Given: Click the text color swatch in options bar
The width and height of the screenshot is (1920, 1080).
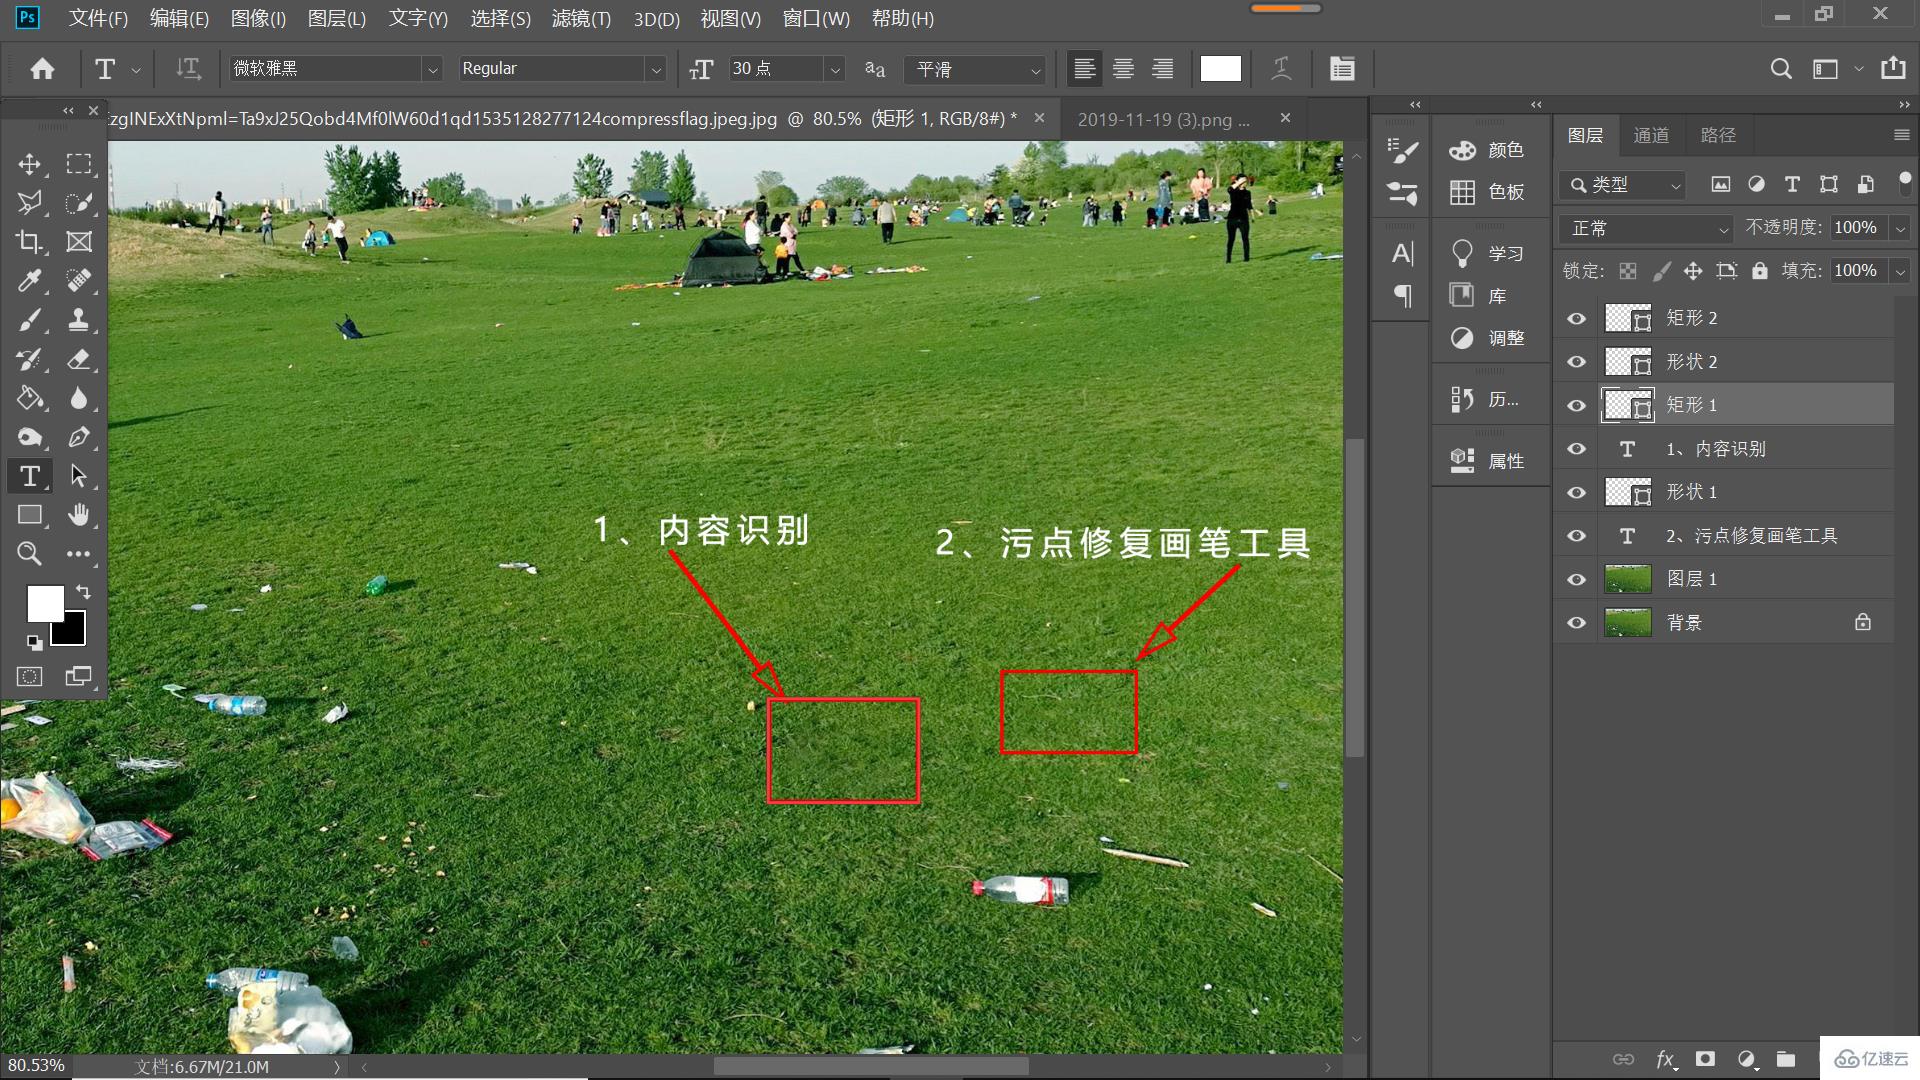Looking at the screenshot, I should click(1220, 68).
